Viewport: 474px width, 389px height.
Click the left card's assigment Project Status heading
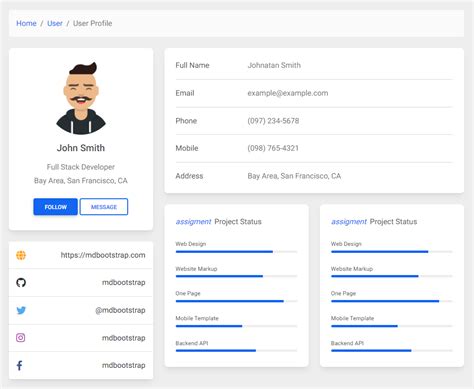click(x=219, y=222)
